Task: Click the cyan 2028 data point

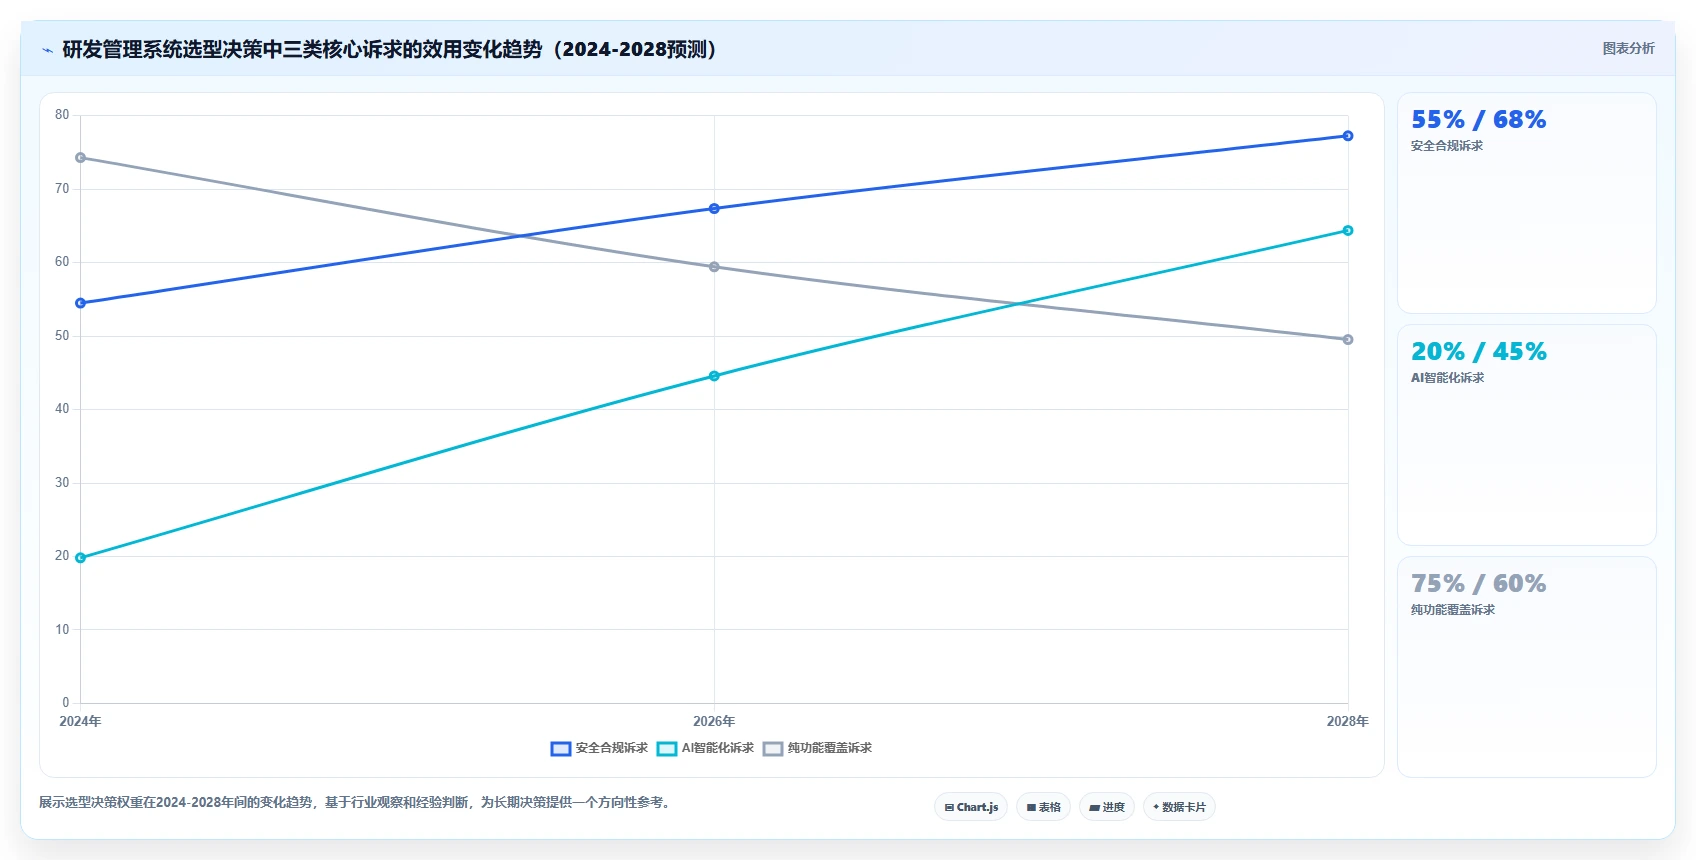Action: [1348, 231]
